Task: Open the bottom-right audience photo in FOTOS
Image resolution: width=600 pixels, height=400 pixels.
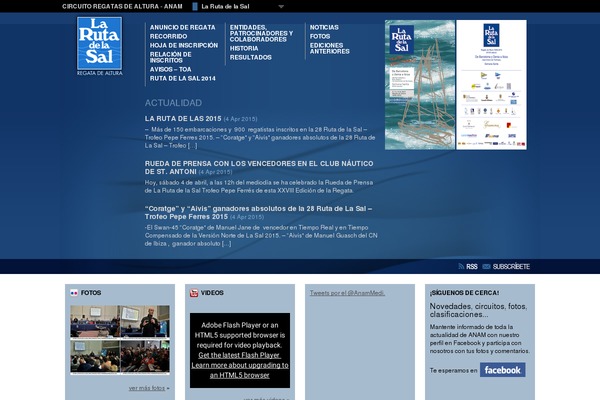Action: pos(145,356)
